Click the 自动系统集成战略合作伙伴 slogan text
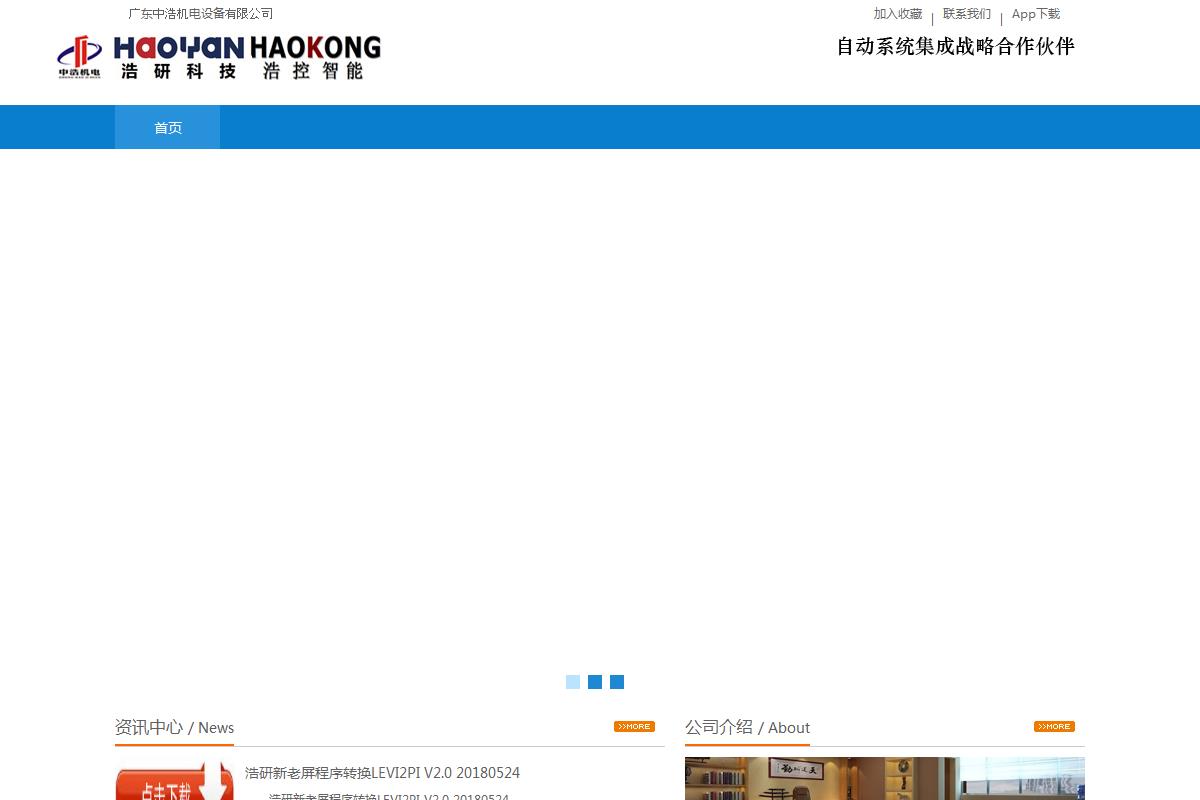Screen dimensions: 1200x800 (x=955, y=47)
